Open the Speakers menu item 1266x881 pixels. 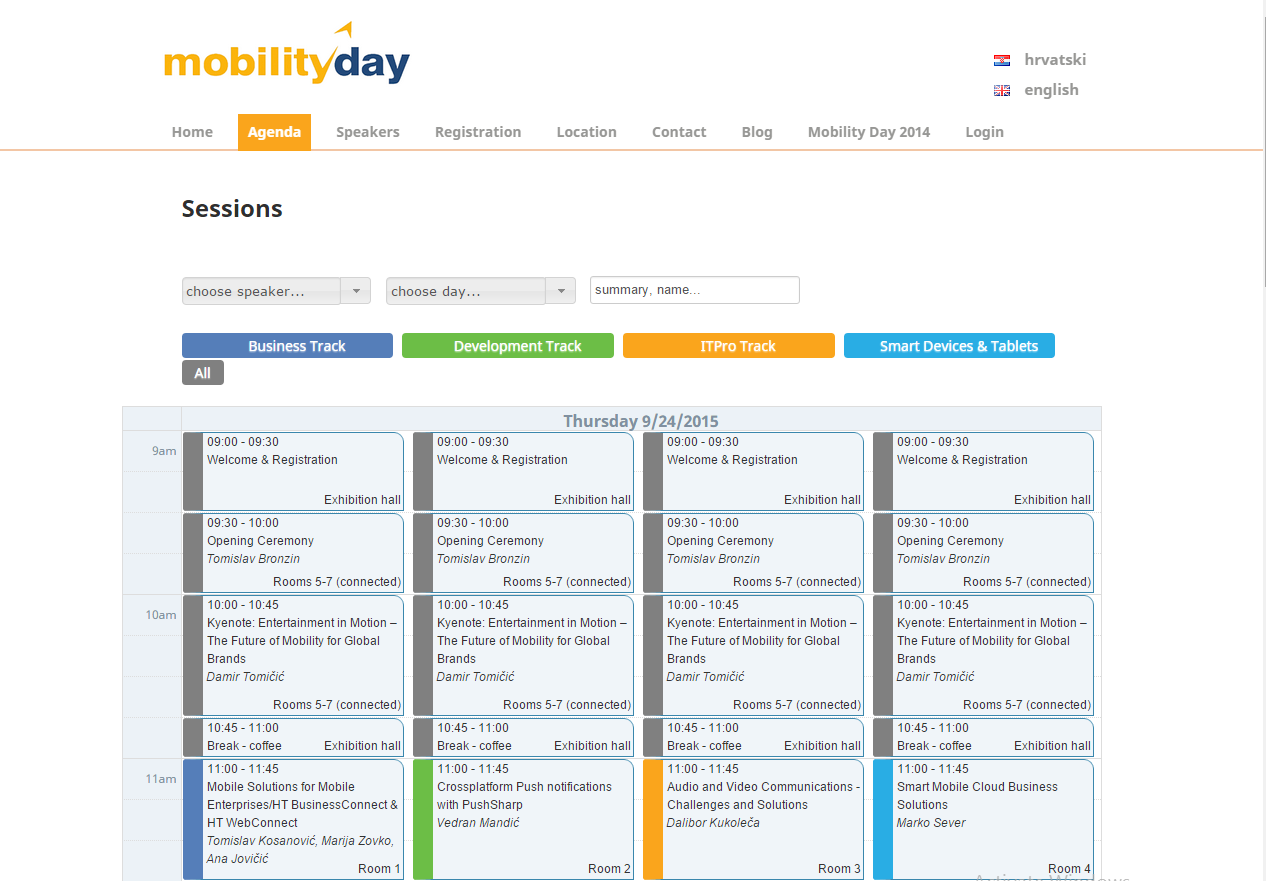coord(368,132)
